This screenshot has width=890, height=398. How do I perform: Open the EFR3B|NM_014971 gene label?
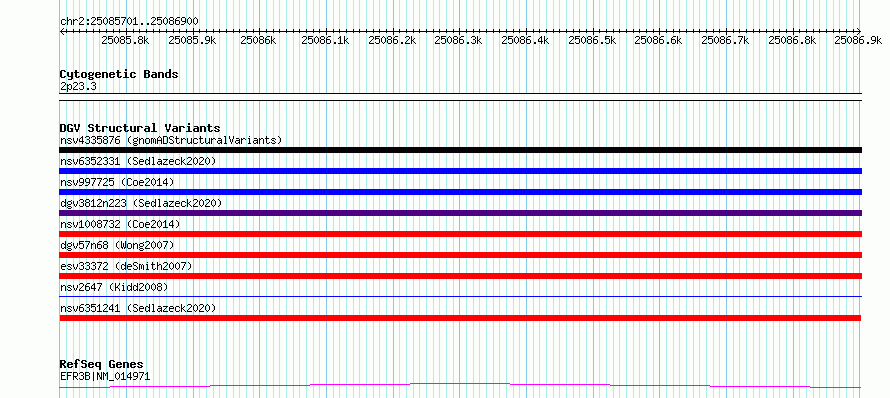point(105,376)
